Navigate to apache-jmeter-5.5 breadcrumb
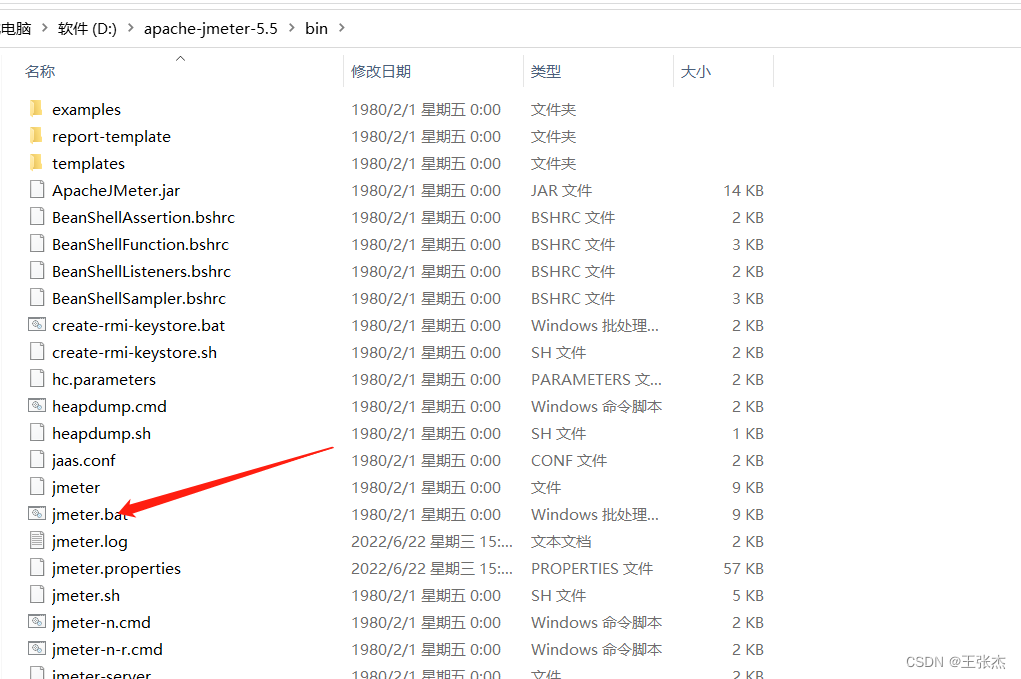1021x679 pixels. click(210, 29)
